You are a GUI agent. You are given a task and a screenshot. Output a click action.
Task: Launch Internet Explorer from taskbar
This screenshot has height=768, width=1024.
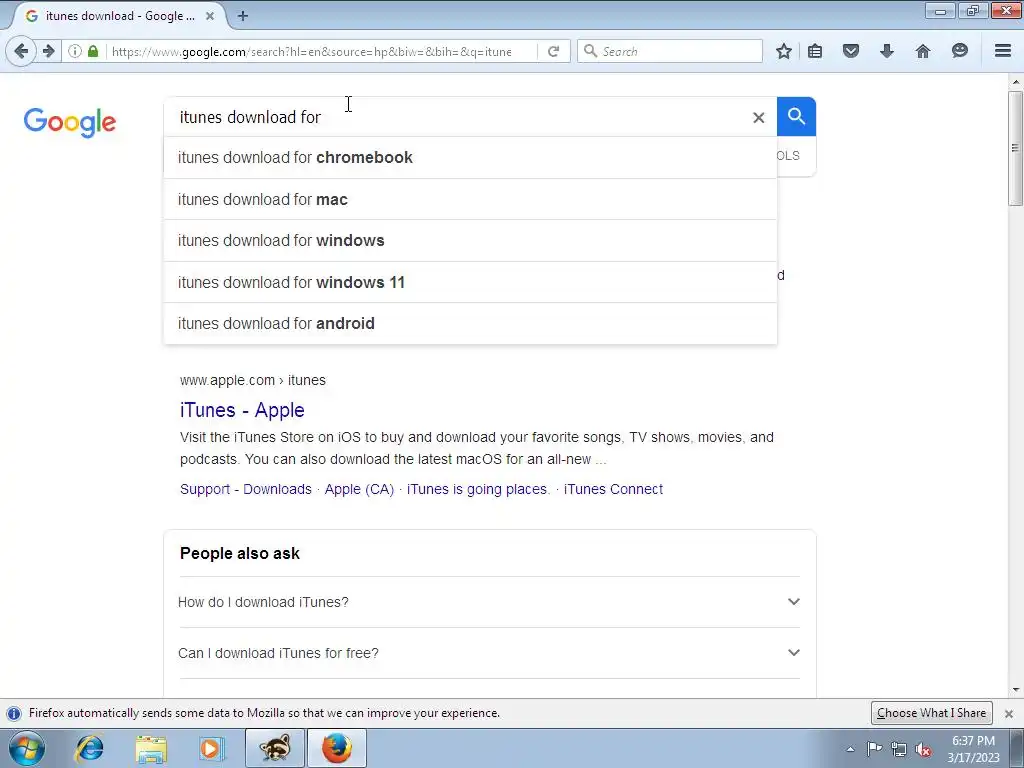(x=89, y=748)
